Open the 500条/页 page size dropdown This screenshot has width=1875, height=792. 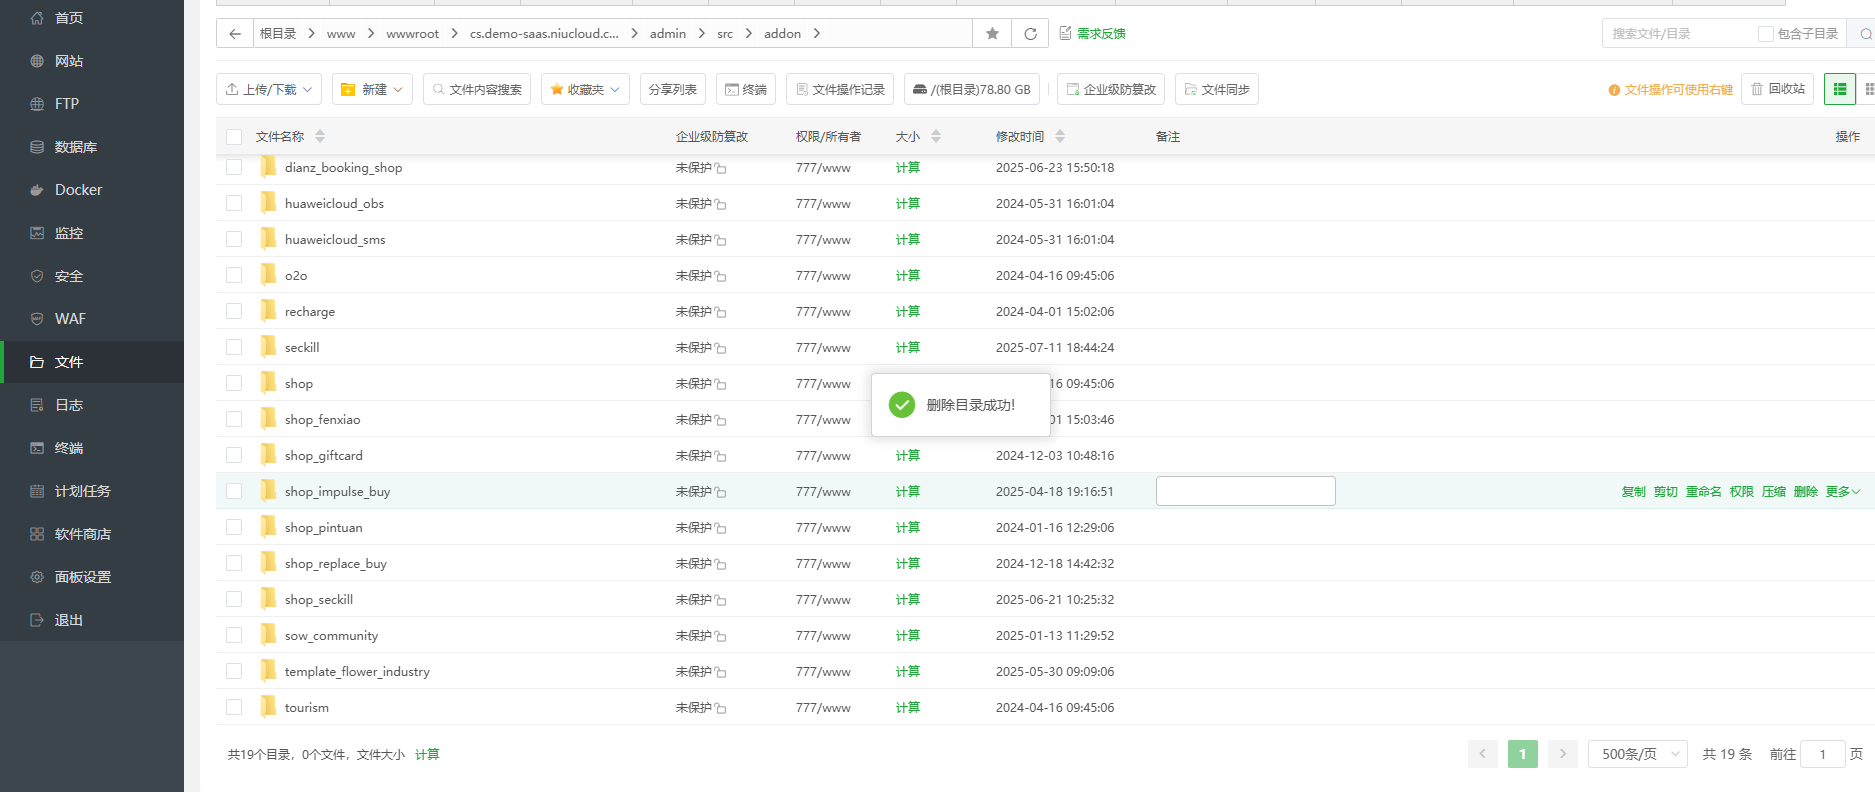coord(1638,754)
